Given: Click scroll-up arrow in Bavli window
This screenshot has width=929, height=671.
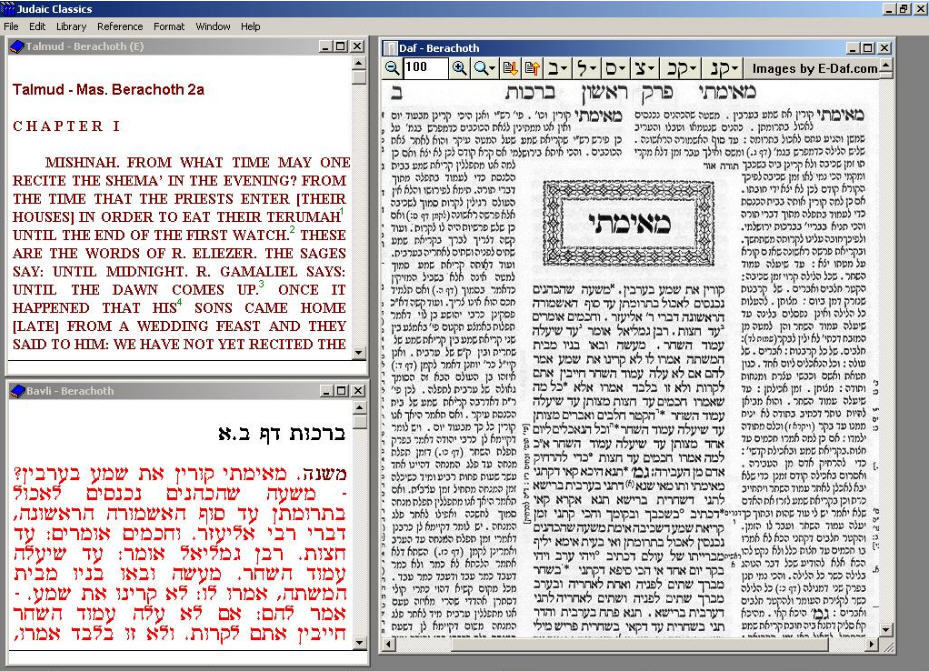Looking at the screenshot, I should (x=360, y=407).
